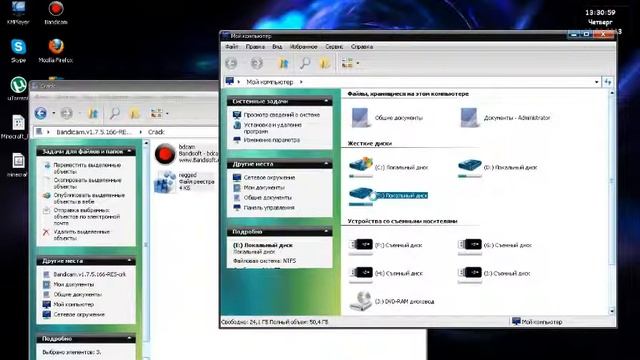Viewport: 640px width, 360px height.
Task: Open Сетевое окружение in My Computer sidebar
Action: pos(269,178)
